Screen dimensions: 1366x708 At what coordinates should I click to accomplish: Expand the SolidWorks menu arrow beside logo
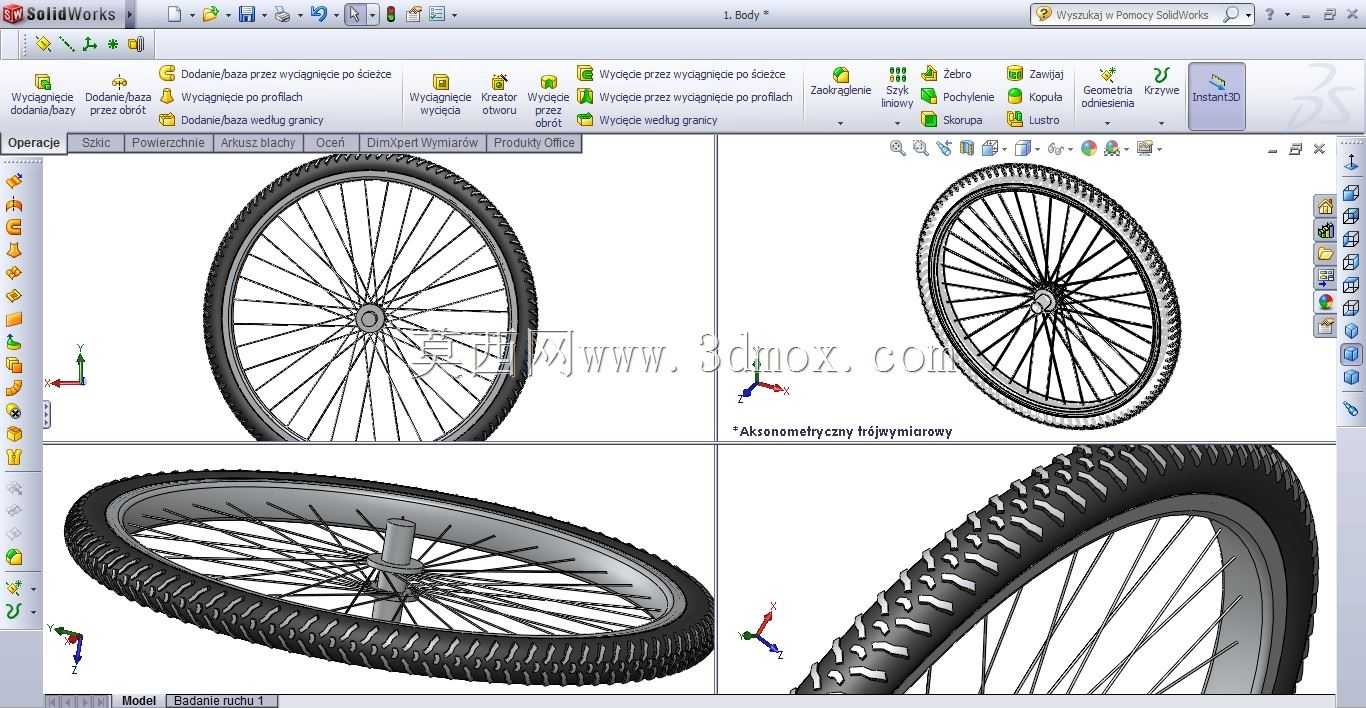pos(130,15)
